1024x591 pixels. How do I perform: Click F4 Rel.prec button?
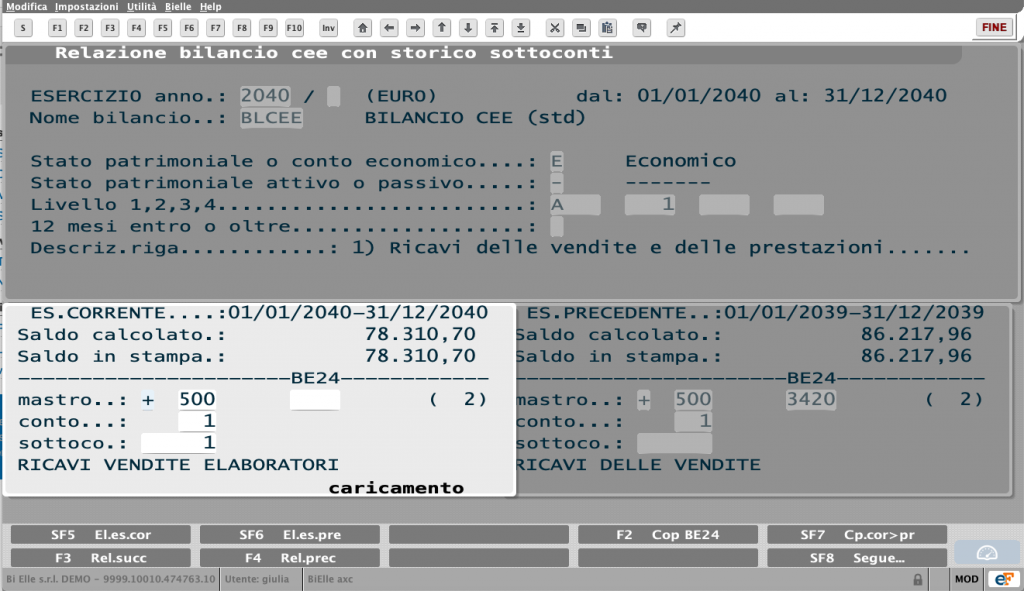click(x=289, y=558)
